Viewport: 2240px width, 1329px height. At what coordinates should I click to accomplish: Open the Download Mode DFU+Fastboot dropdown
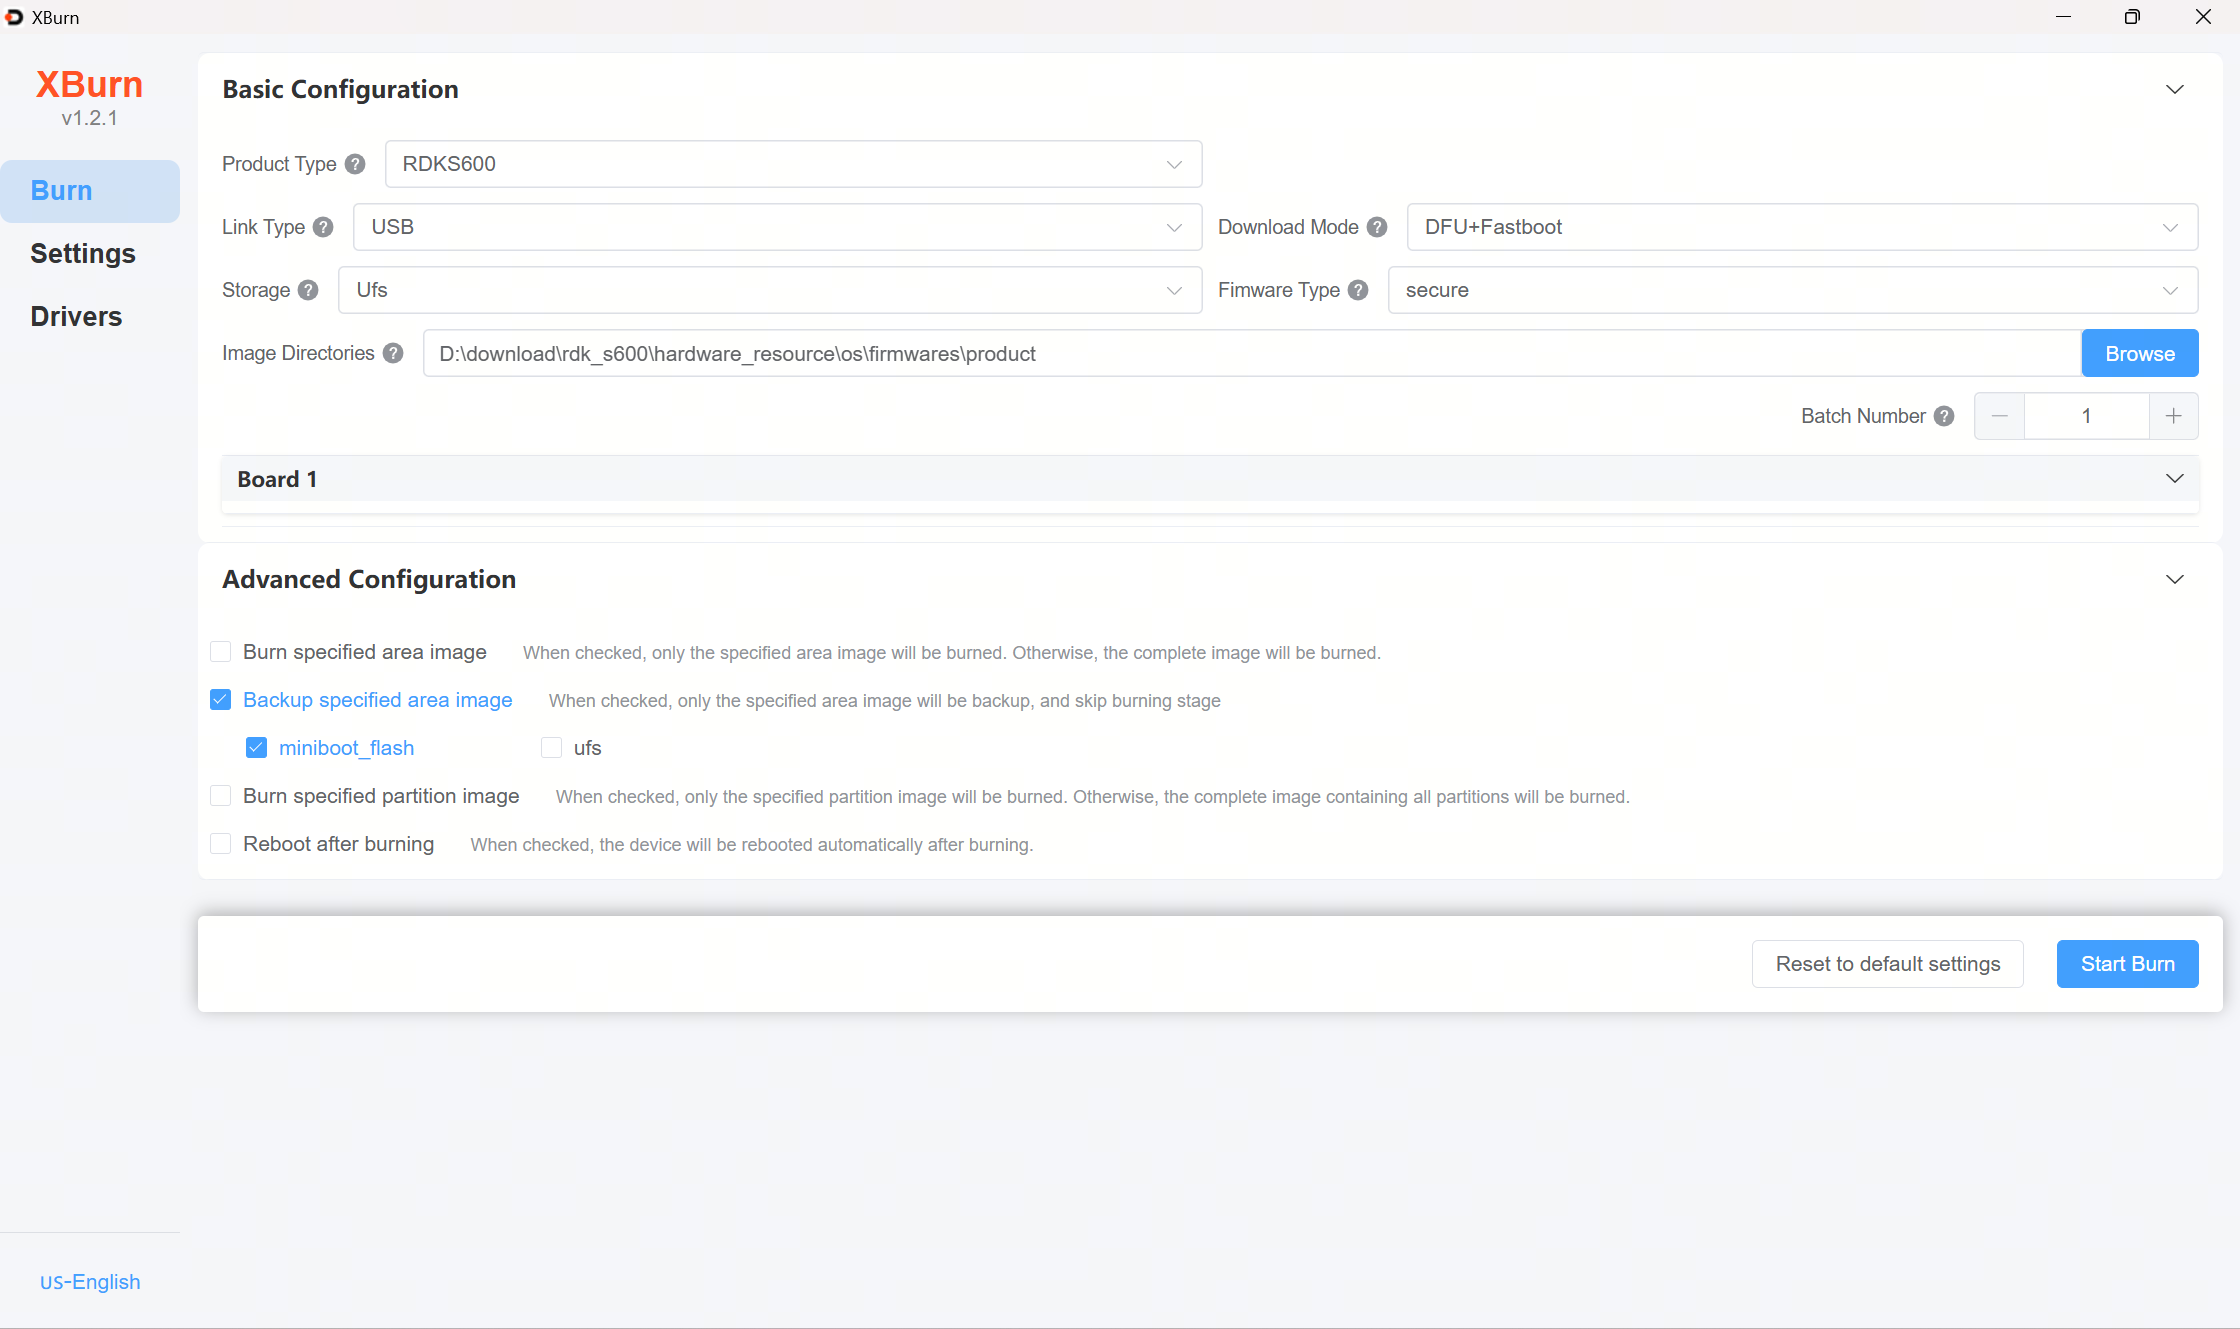1802,227
